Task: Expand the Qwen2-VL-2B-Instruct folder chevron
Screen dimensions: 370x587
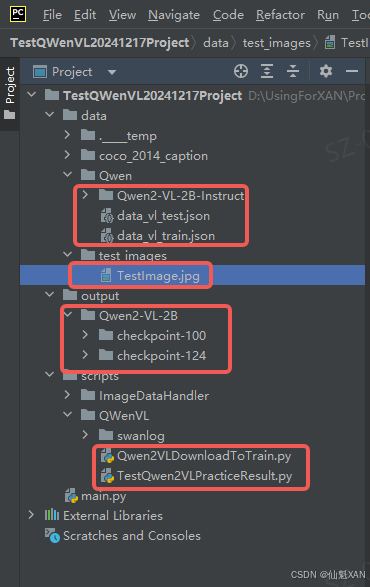Action: pos(85,195)
